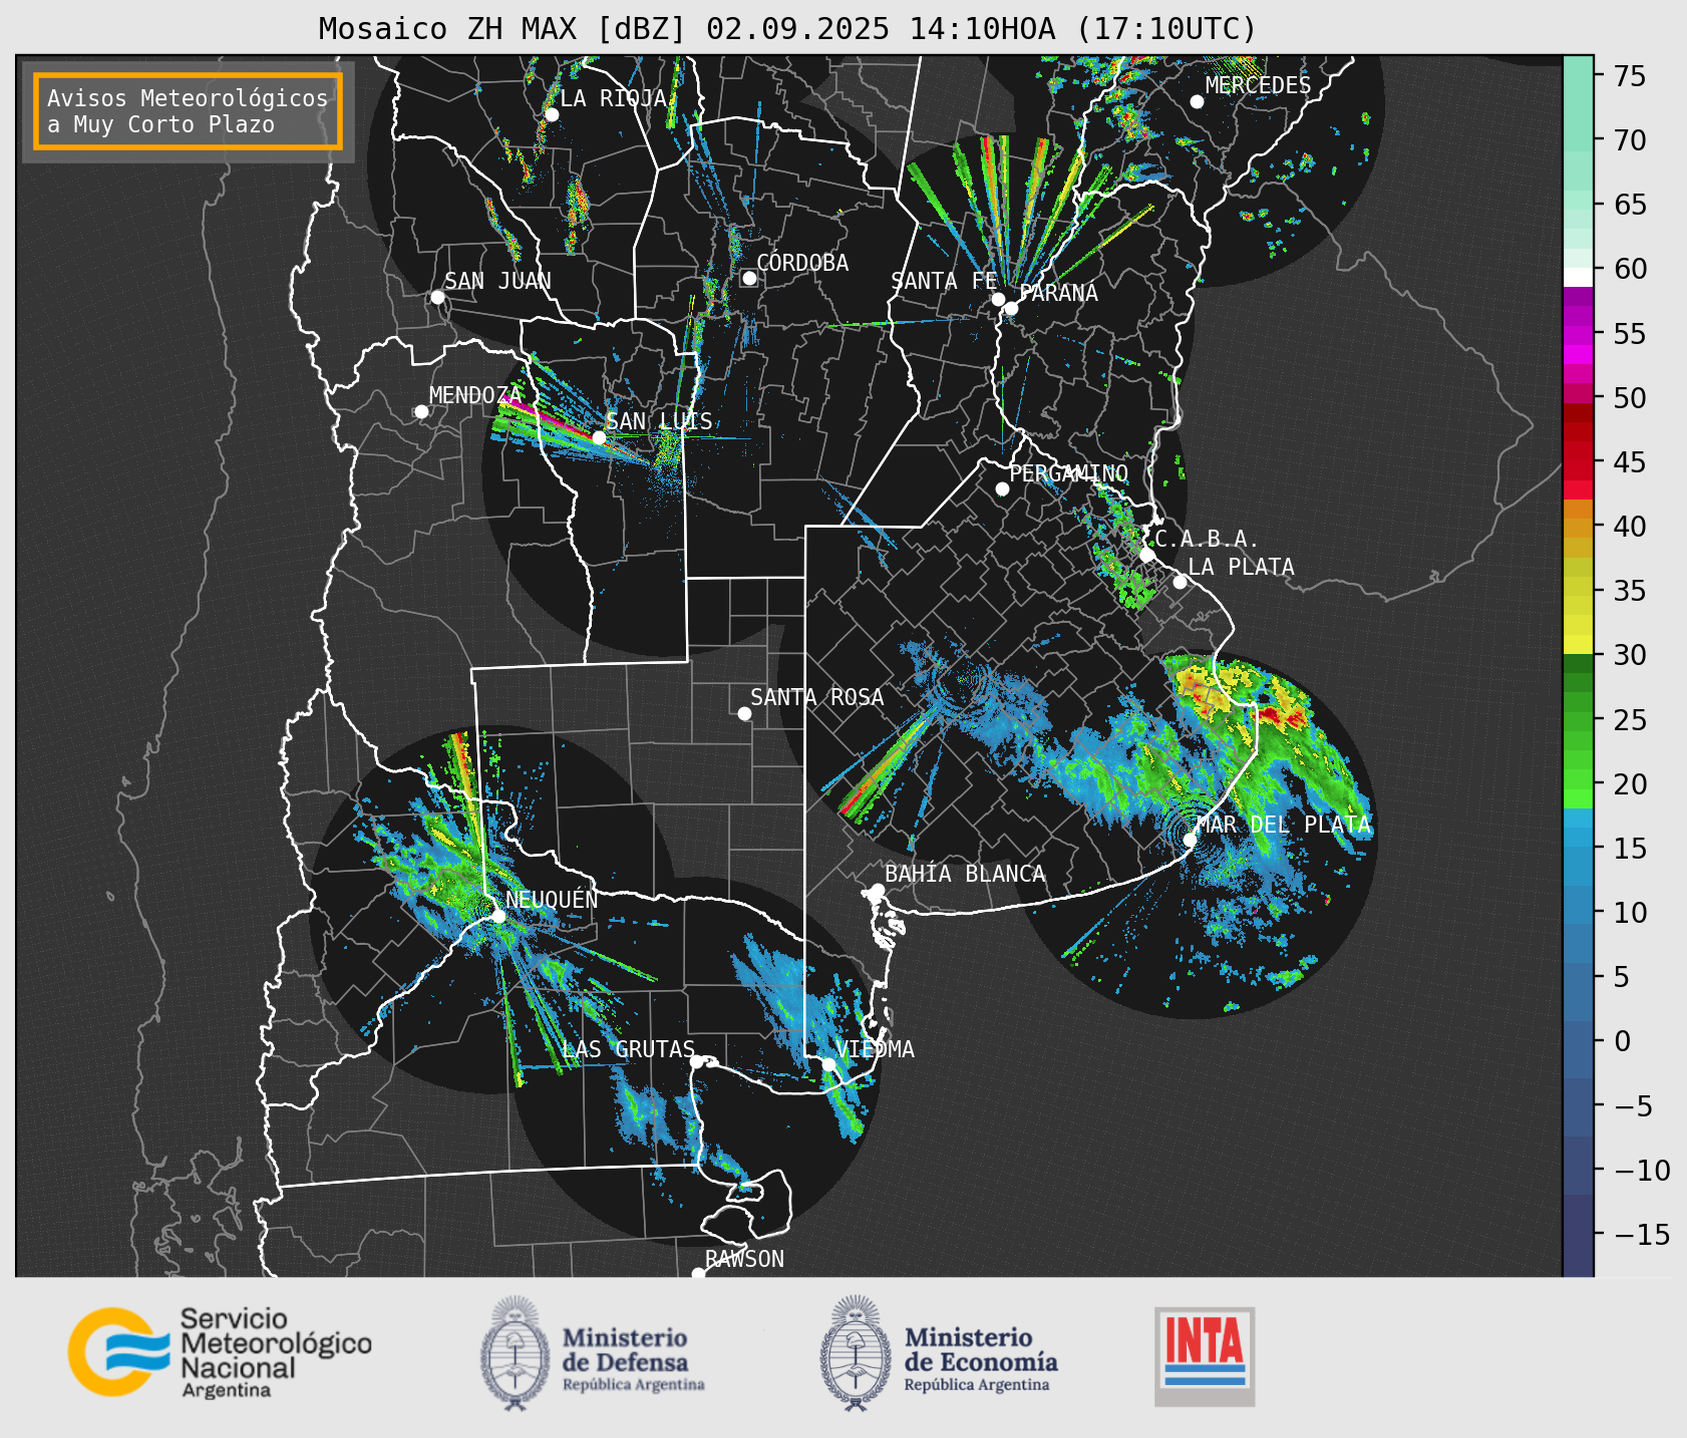Click the MENDOZA label
The height and width of the screenshot is (1438, 1687).
[x=475, y=395]
